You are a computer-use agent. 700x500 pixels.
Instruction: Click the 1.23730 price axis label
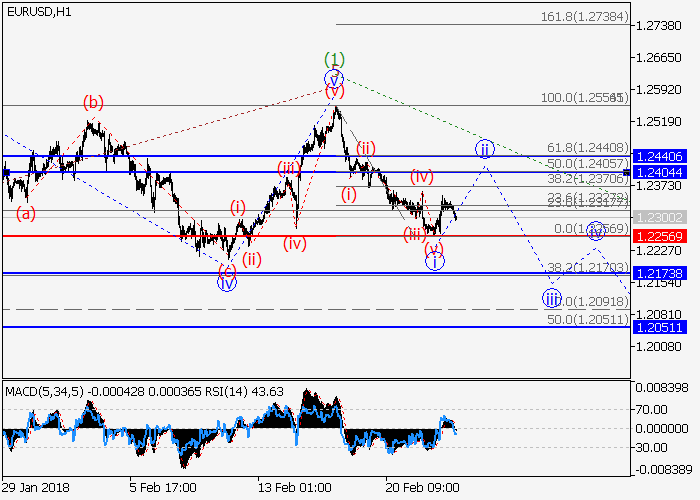pyautogui.click(x=659, y=185)
